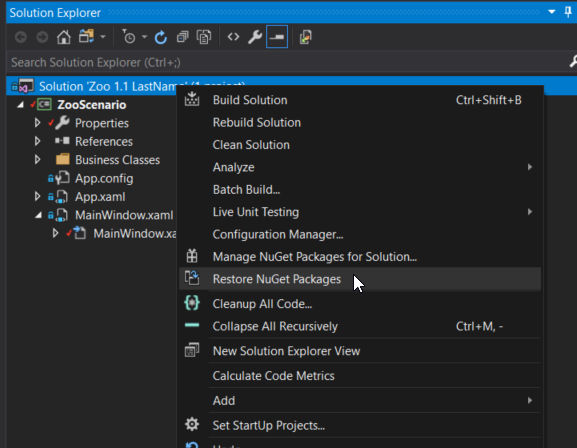Screen dimensions: 577x448
Task: Choose Set StartUp Projects...
Action: (360, 426)
